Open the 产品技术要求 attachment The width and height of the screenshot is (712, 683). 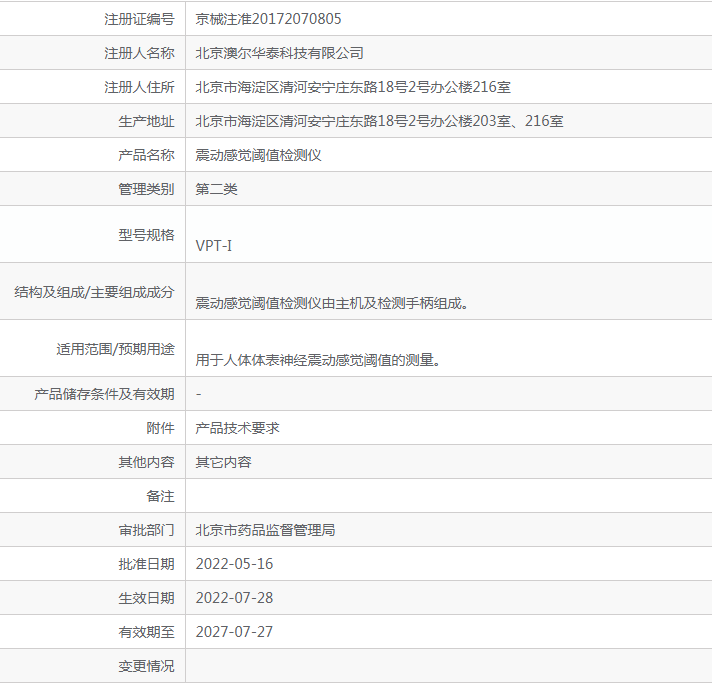point(237,428)
